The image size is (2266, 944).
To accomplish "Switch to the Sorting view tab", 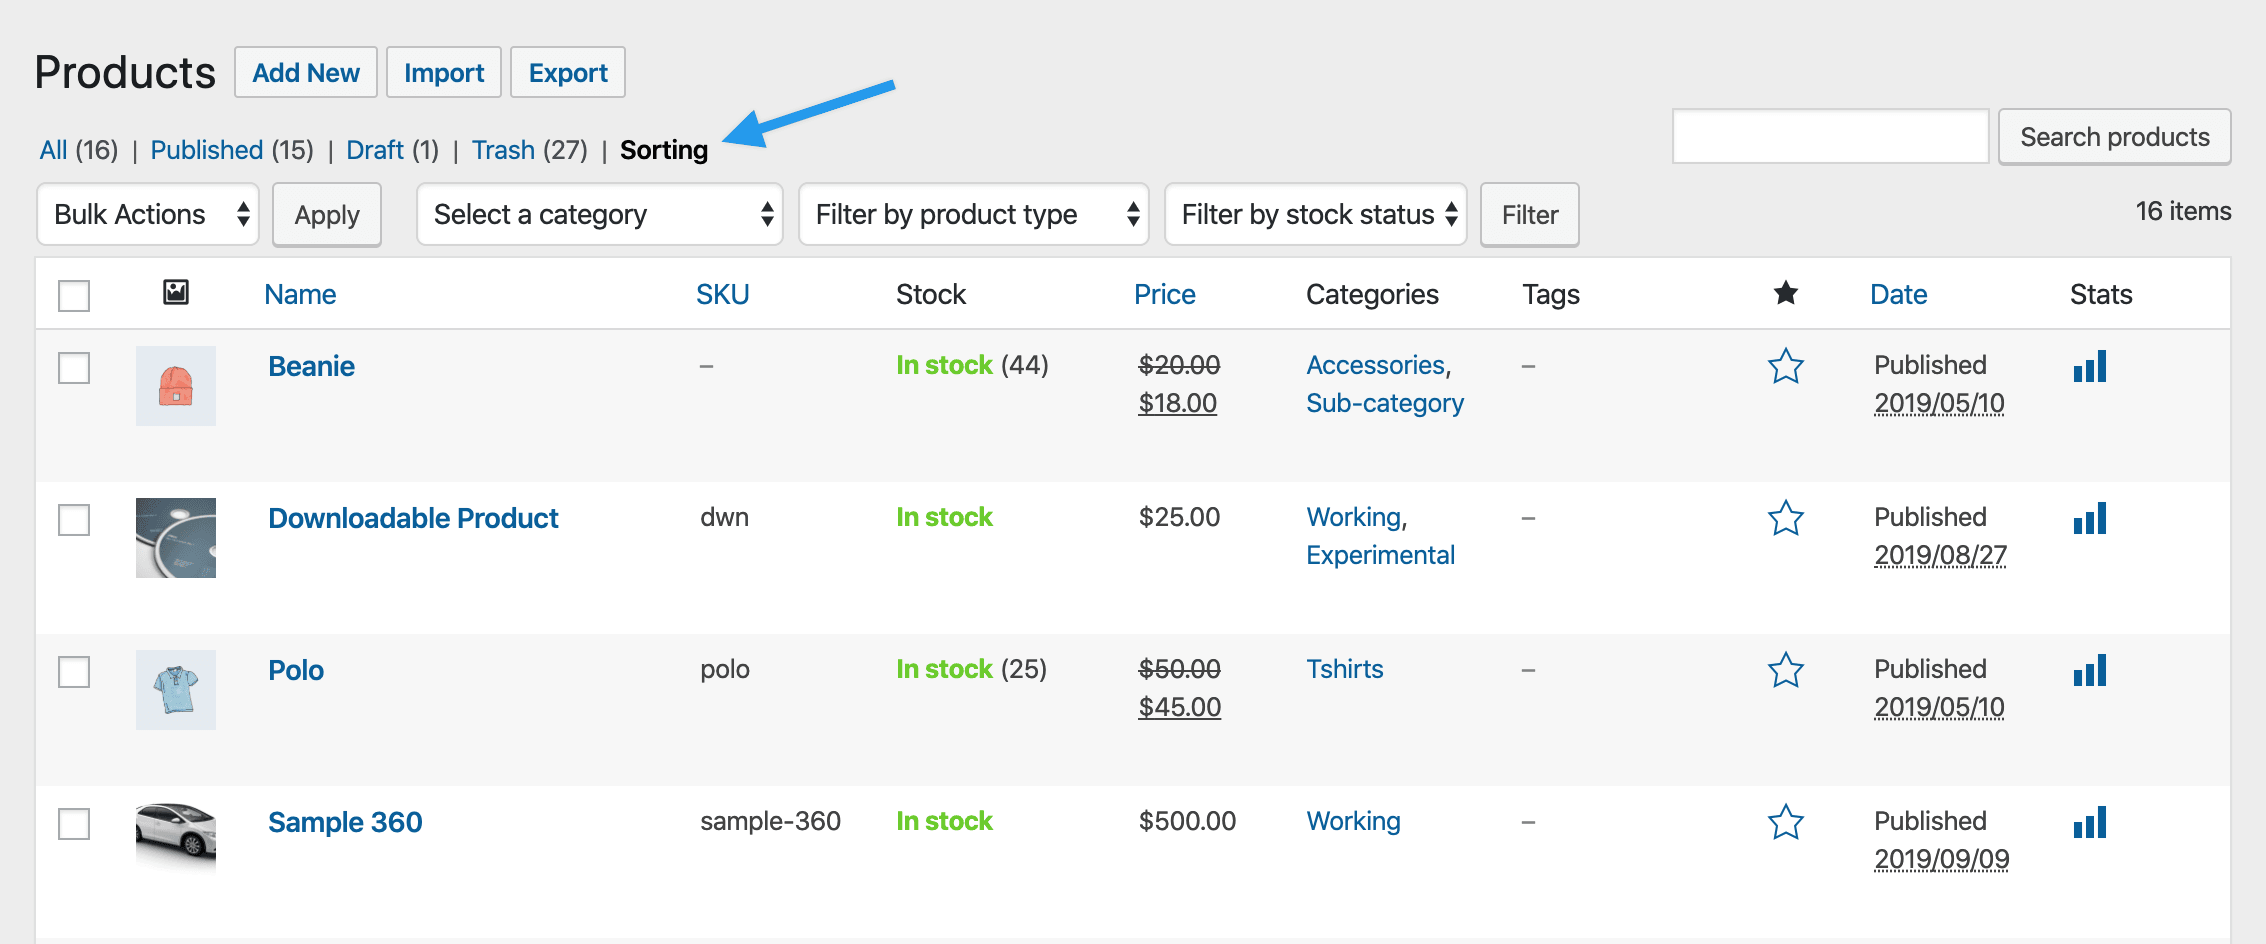I will coord(663,150).
